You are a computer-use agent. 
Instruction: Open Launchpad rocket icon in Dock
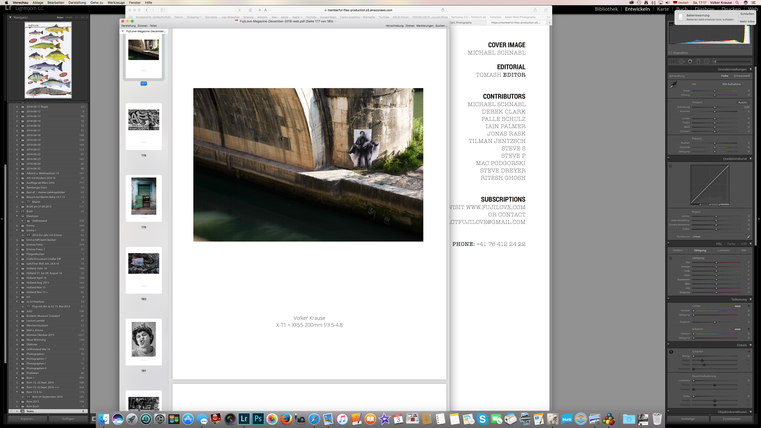point(132,419)
